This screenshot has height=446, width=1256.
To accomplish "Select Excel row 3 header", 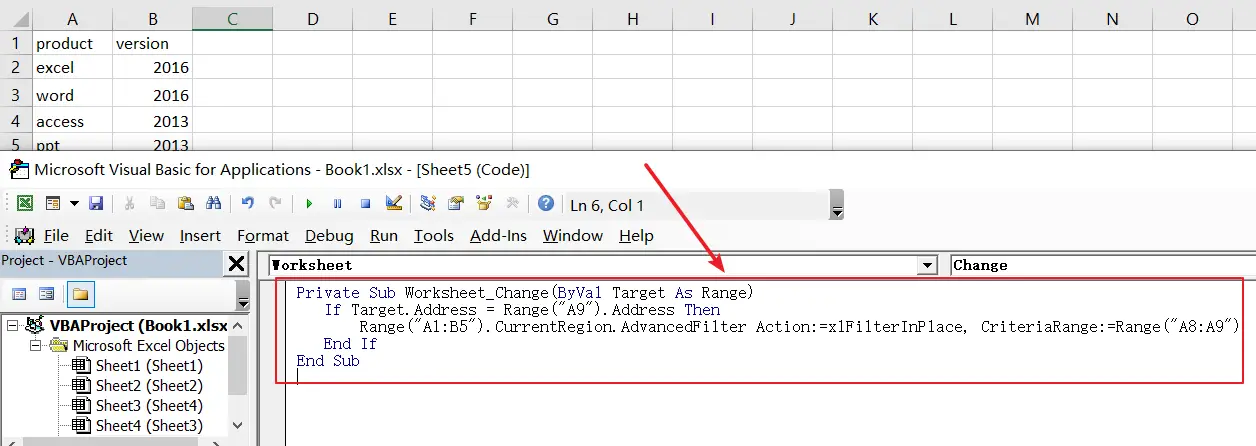I will pos(16,95).
